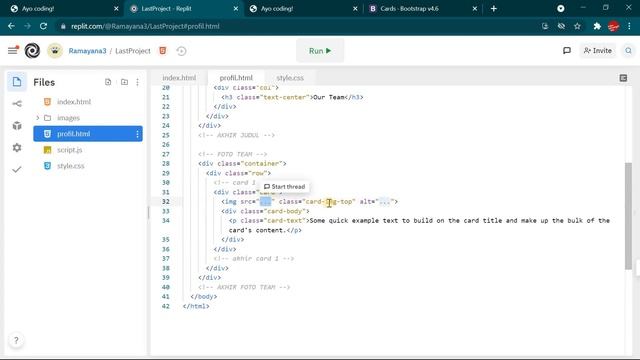The height and width of the screenshot is (360, 640).
Task: Click the Invite button
Action: (598, 51)
